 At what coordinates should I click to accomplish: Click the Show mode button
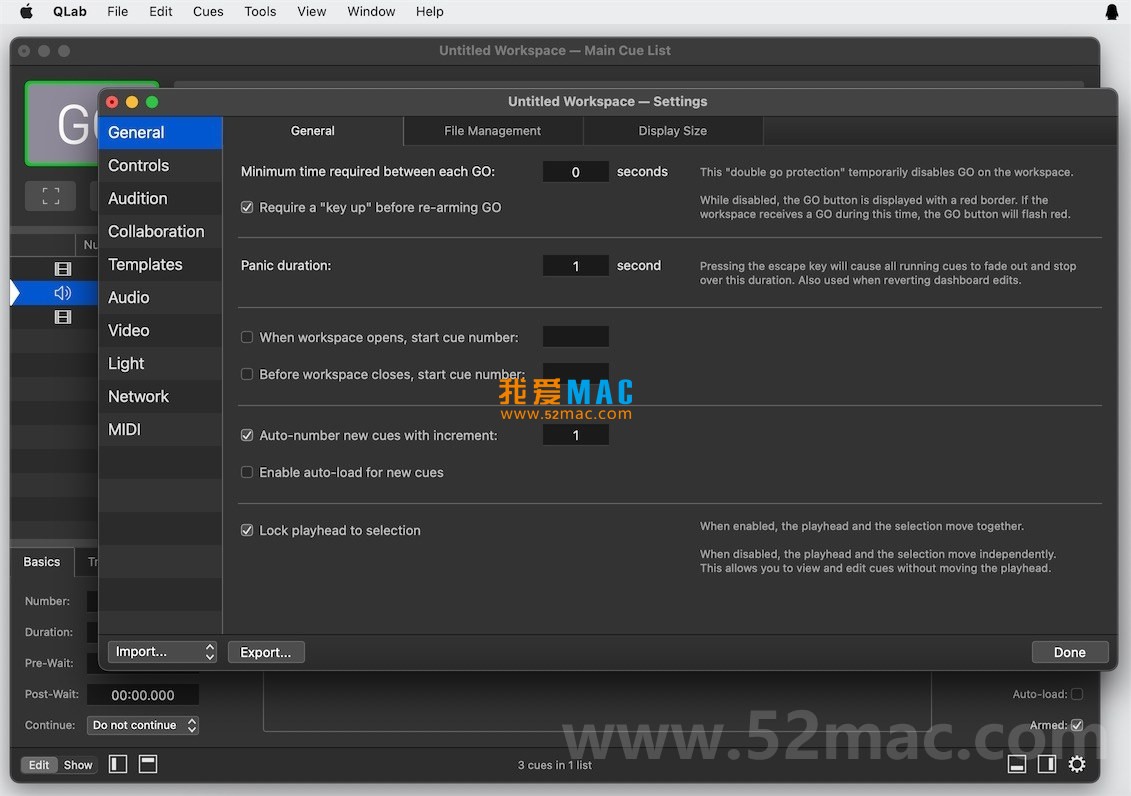pyautogui.click(x=78, y=765)
